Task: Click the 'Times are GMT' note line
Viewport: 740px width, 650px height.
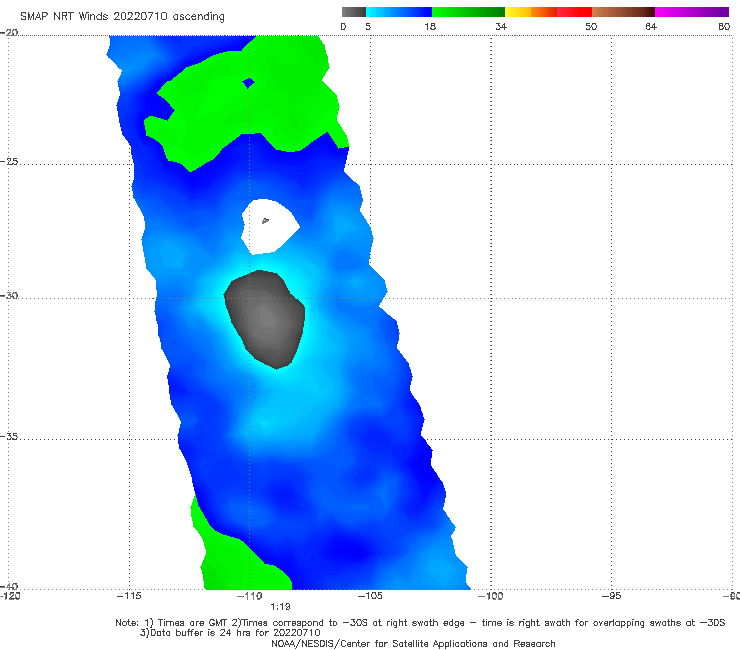Action: pos(420,623)
